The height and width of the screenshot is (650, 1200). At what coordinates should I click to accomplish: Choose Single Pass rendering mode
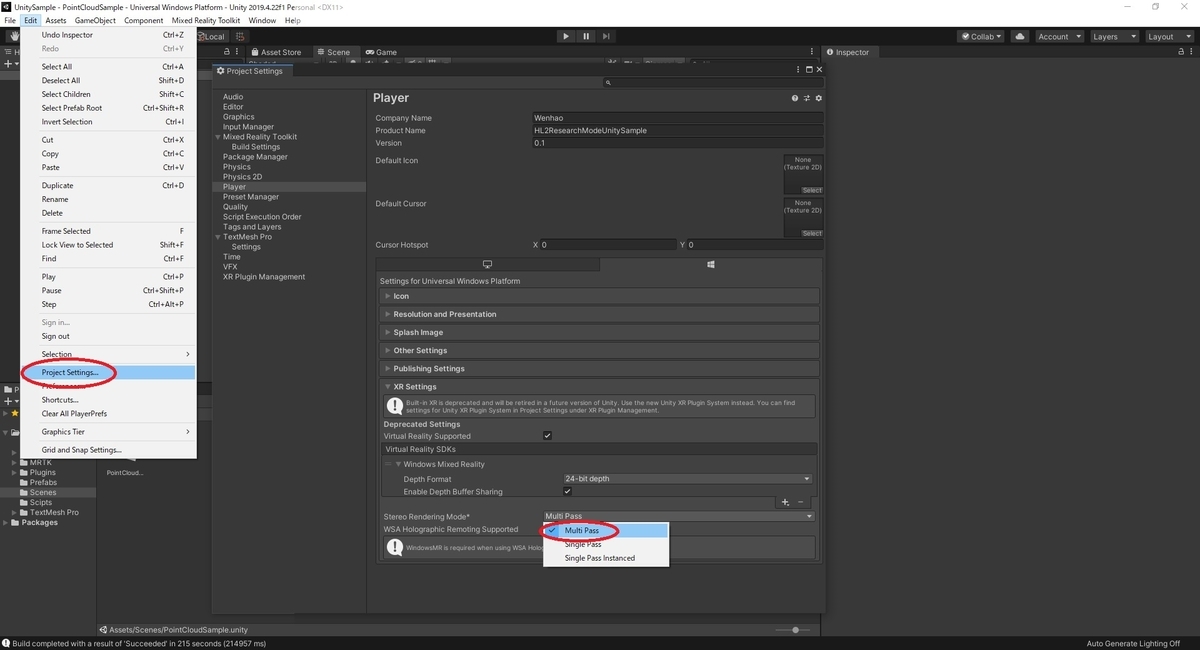point(605,544)
